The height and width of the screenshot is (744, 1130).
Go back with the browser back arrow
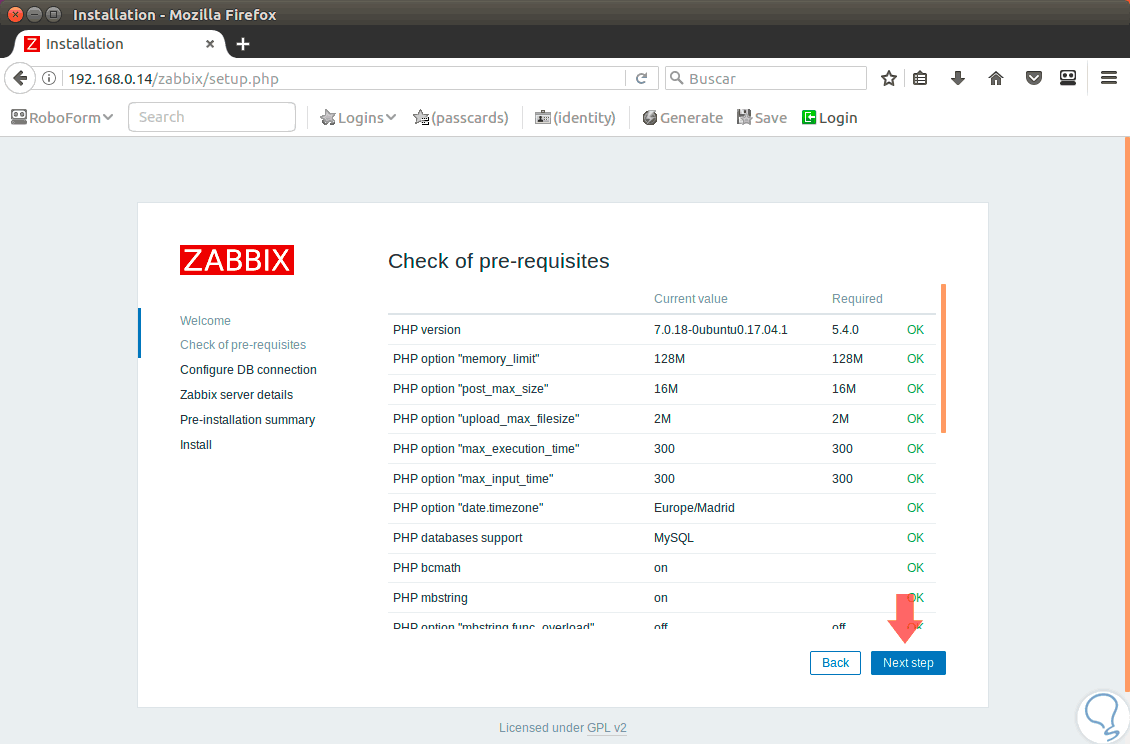point(20,78)
